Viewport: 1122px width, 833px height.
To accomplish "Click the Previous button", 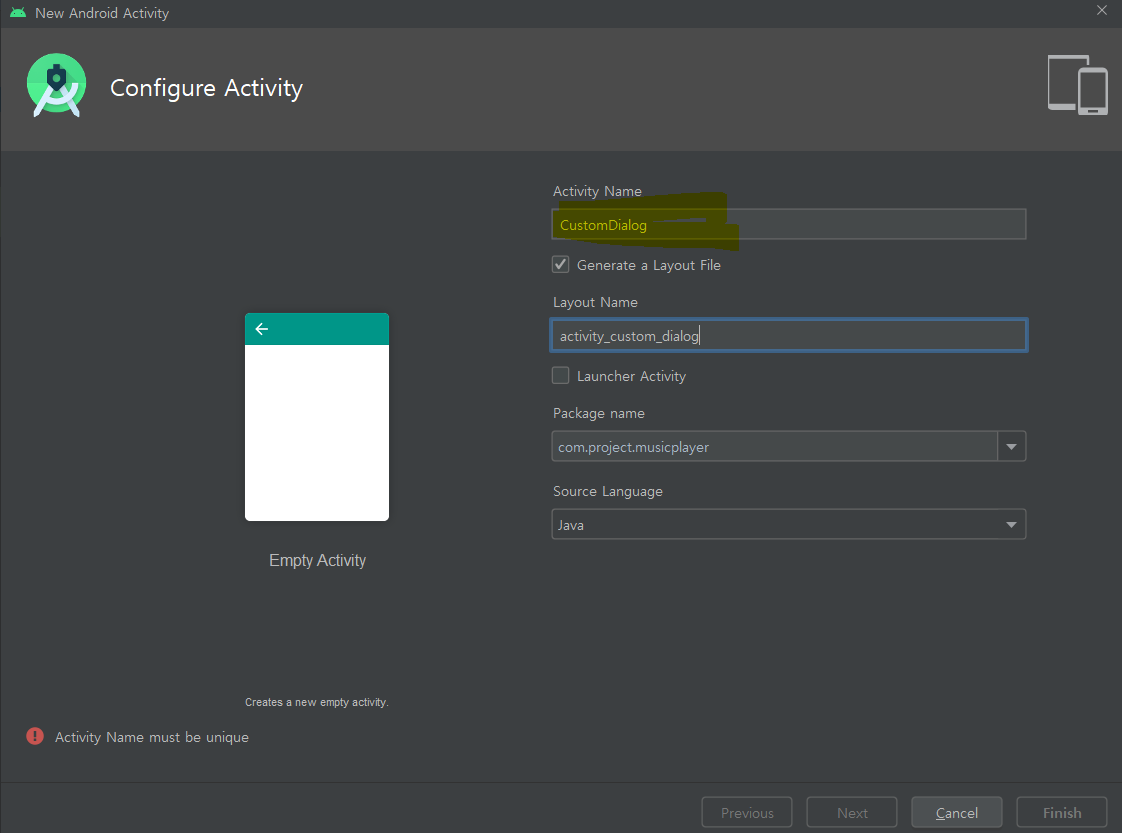I will pos(747,812).
